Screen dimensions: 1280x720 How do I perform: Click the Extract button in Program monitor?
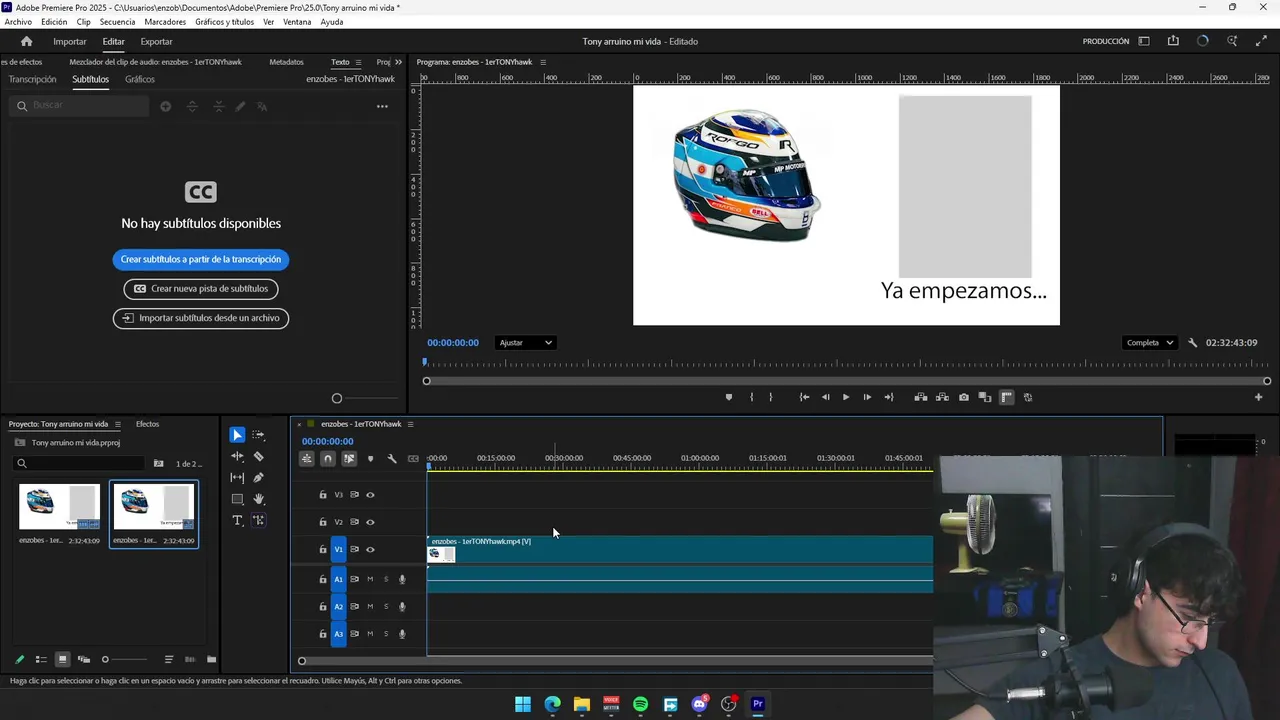(942, 397)
